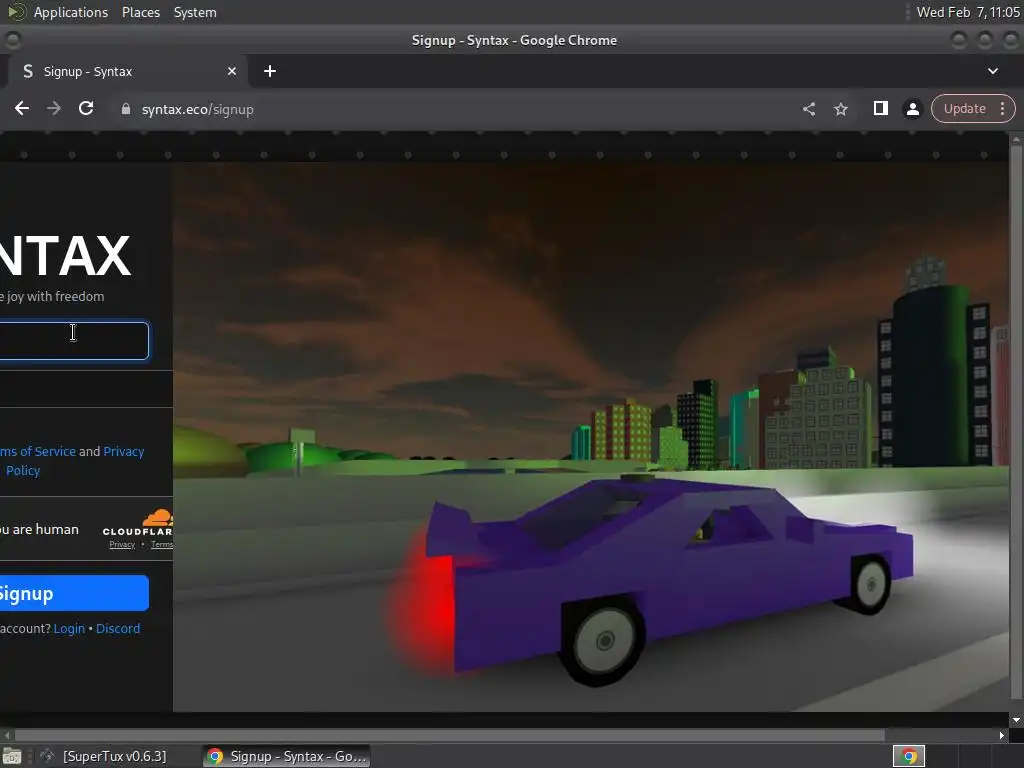
Task: Expand the tab search chevron
Action: tap(993, 71)
